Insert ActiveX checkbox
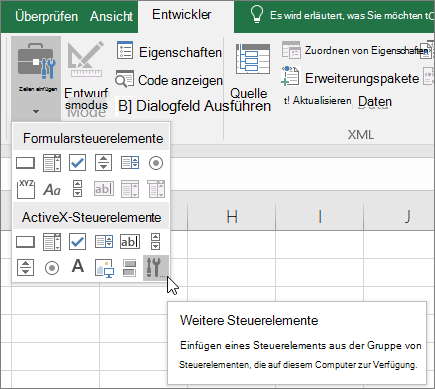Screen dimensions: 435x389 (x=77, y=241)
